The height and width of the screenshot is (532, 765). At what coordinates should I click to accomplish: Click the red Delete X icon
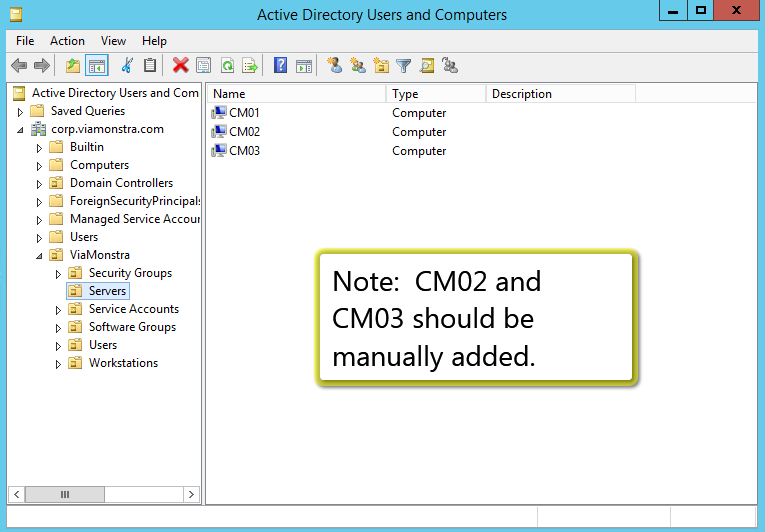click(180, 66)
